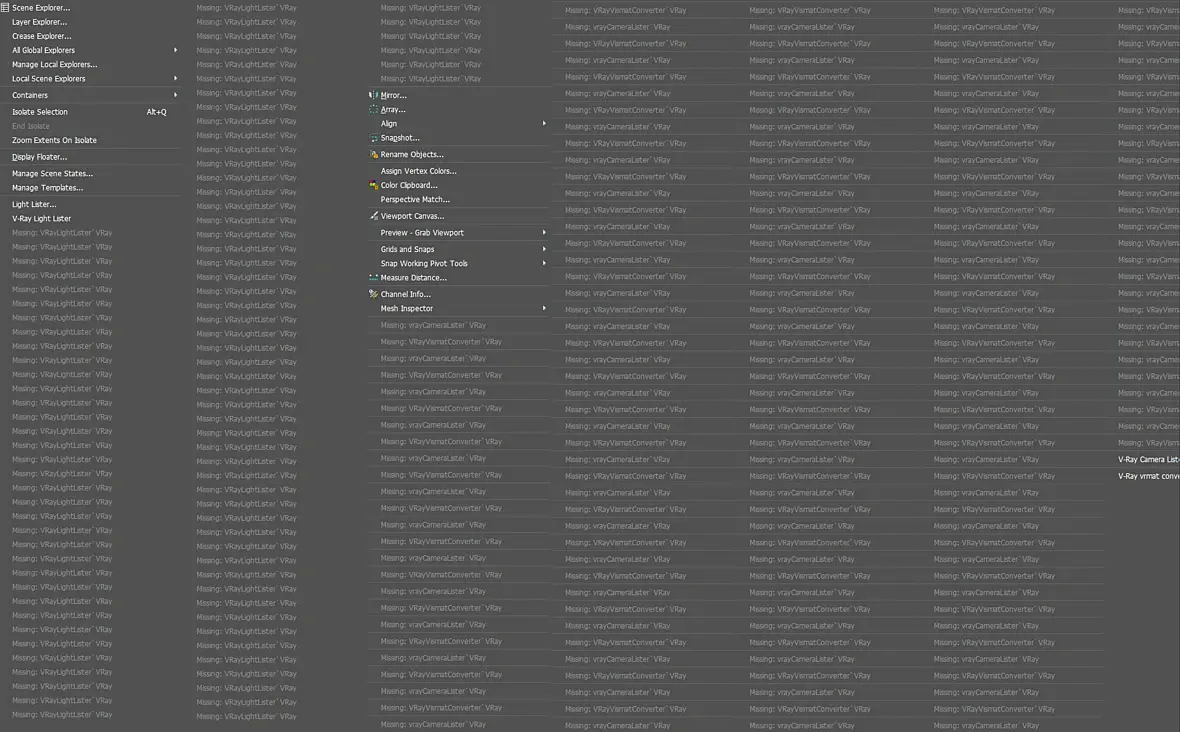Select the V-Ray Camera Lister entry
Screen dimensions: 1180x732
tap(1148, 460)
